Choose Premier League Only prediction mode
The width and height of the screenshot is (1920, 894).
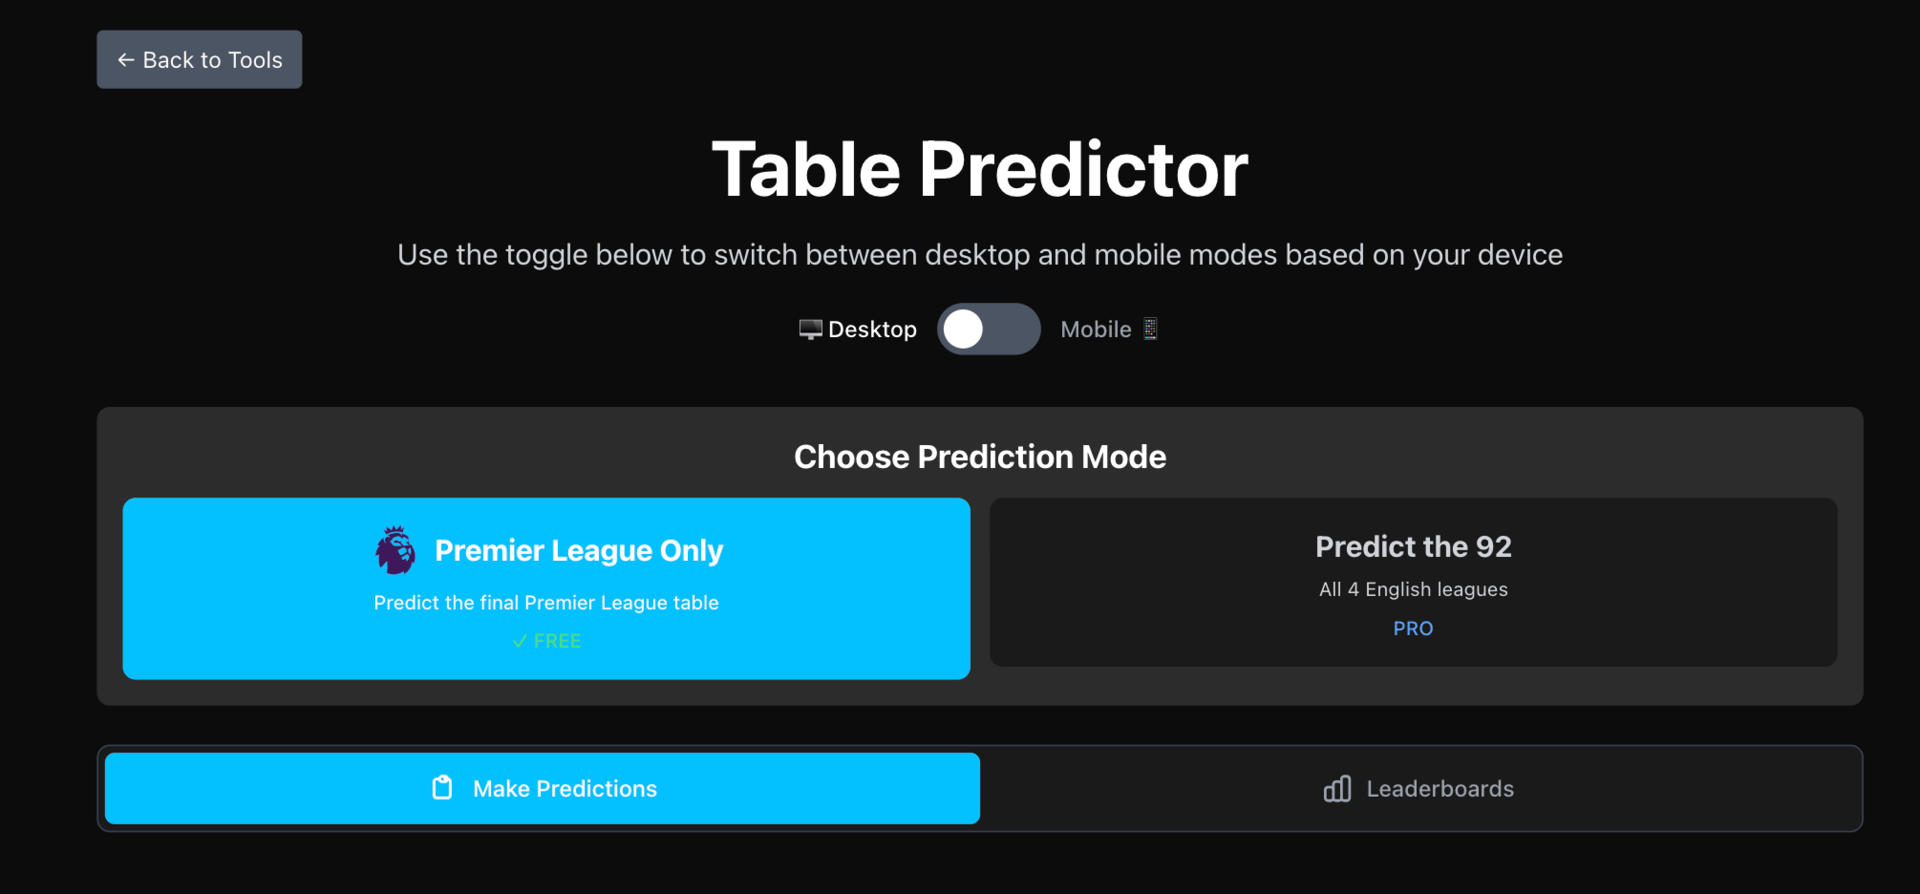[546, 588]
